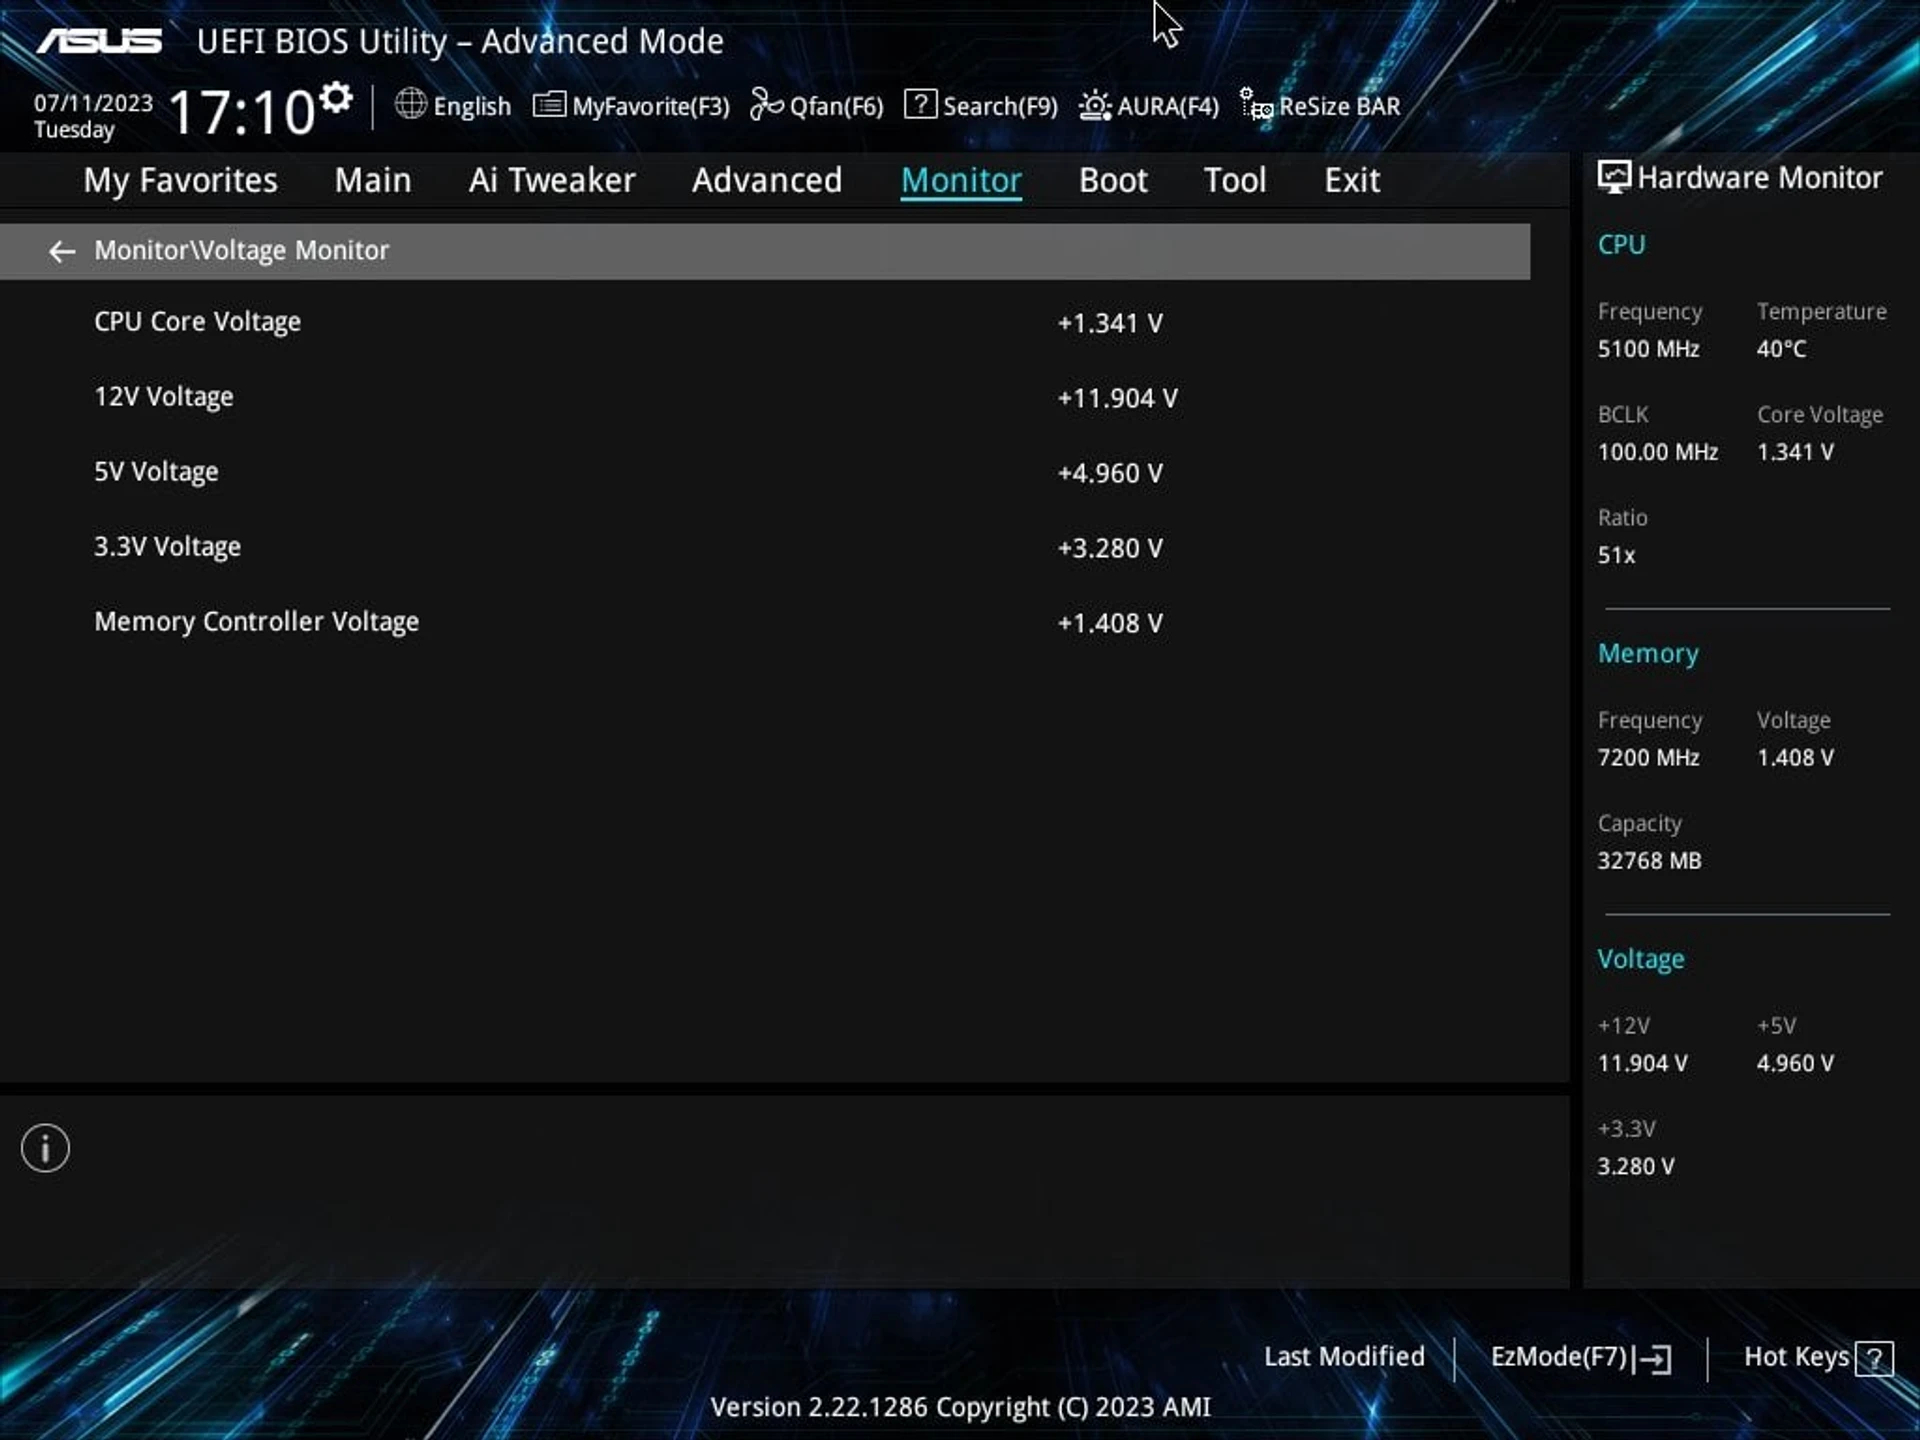Click the Hardware Monitor display icon
1920x1440 pixels.
[x=1613, y=178]
